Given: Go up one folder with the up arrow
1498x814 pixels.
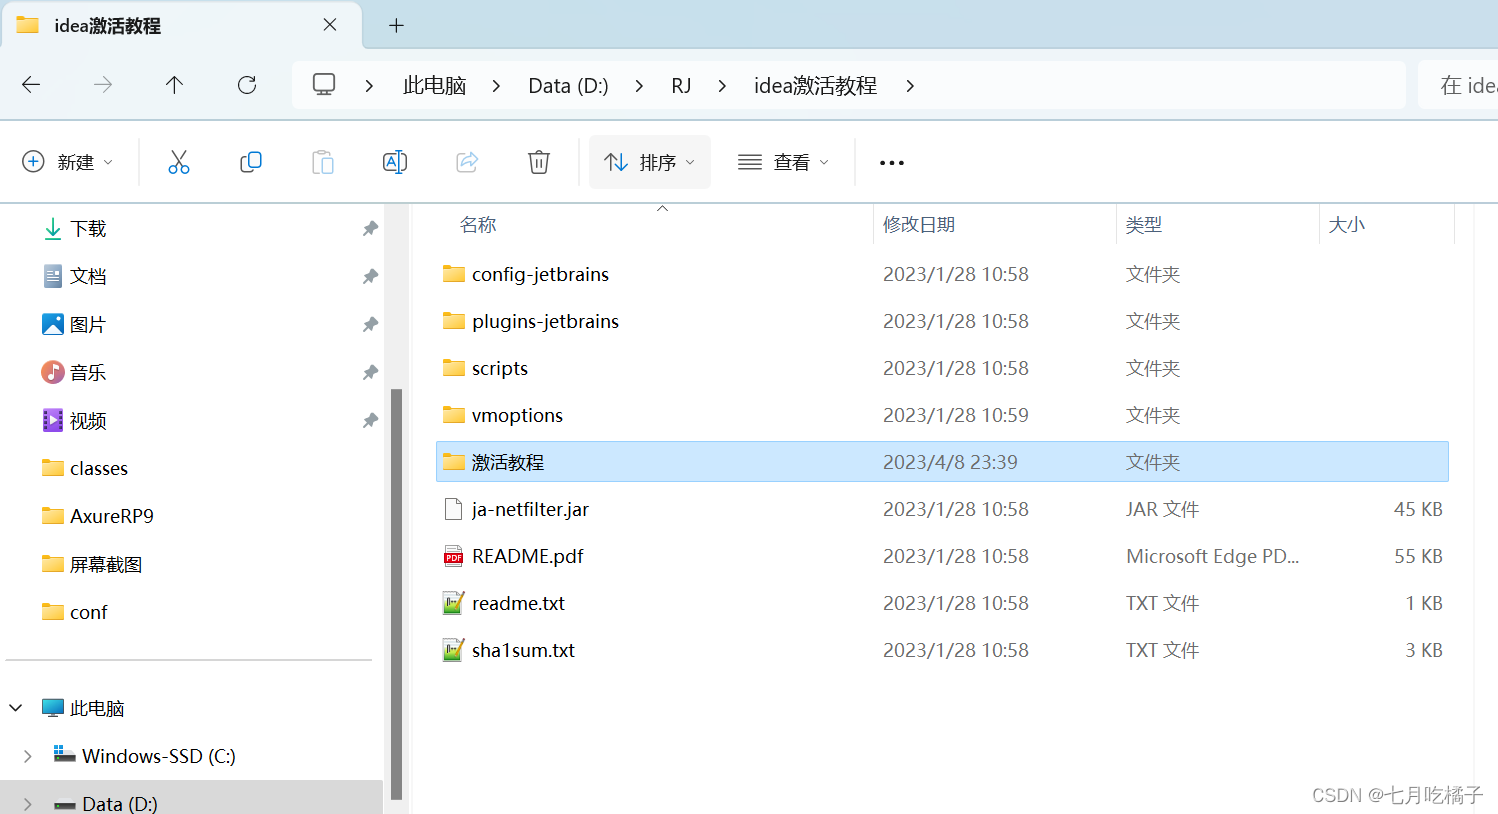Looking at the screenshot, I should 174,85.
